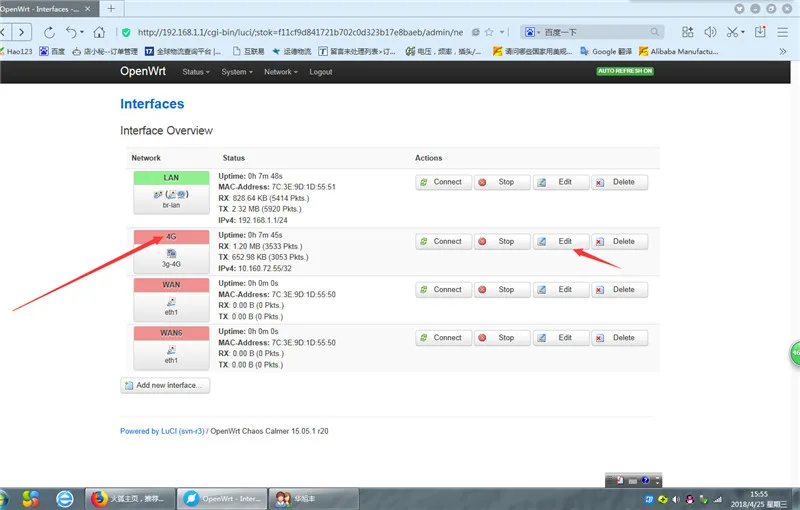This screenshot has width=800, height=510.
Task: Click the forward navigation arrow
Action: (x=21, y=33)
